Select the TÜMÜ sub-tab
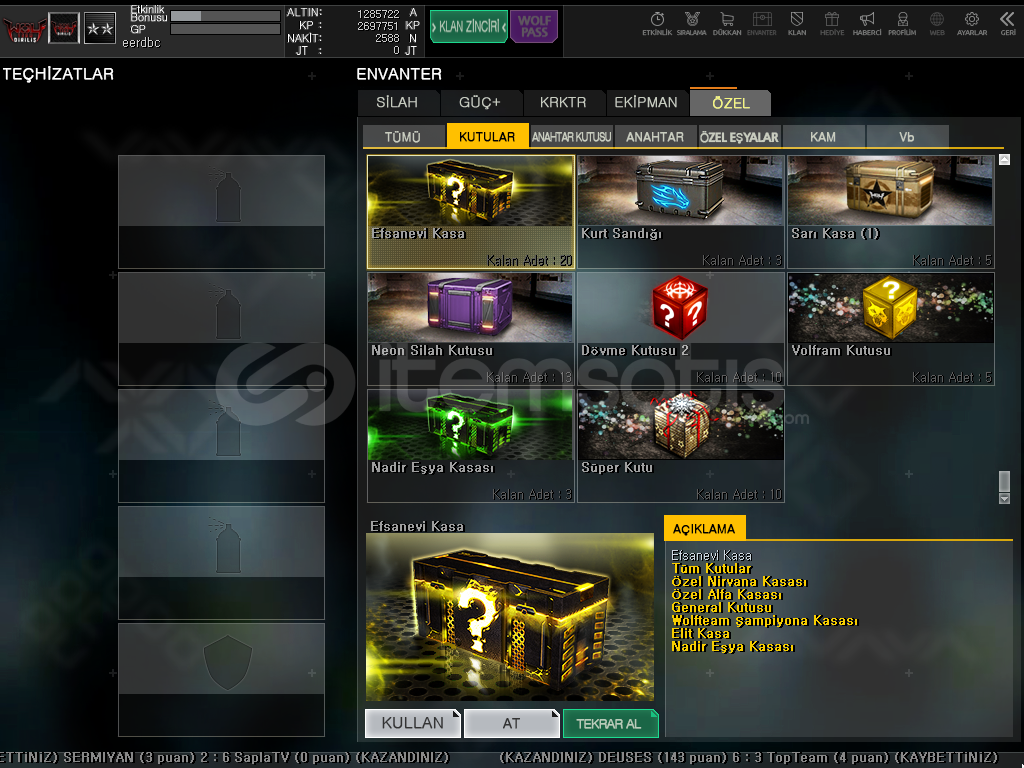The width and height of the screenshot is (1024, 768). tap(403, 136)
